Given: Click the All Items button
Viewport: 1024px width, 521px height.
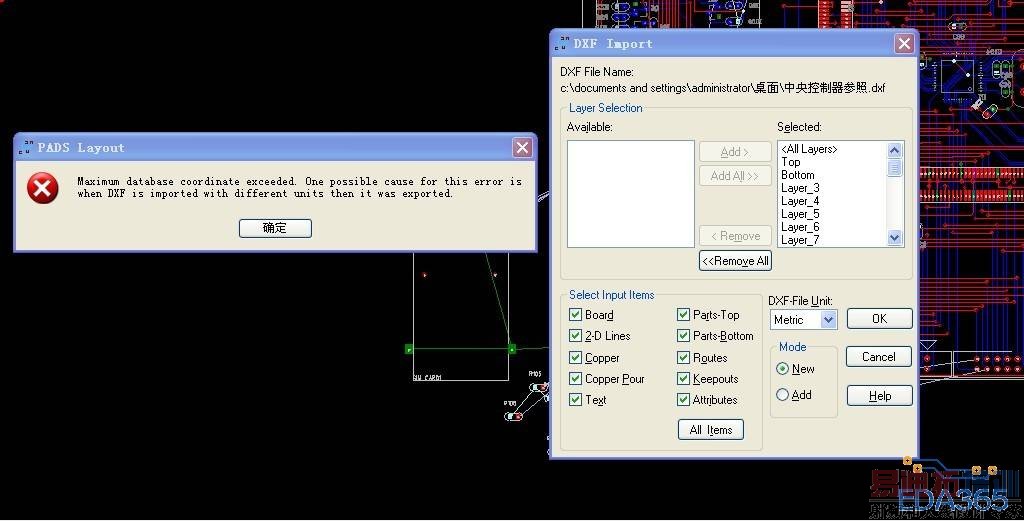Looking at the screenshot, I should 711,430.
